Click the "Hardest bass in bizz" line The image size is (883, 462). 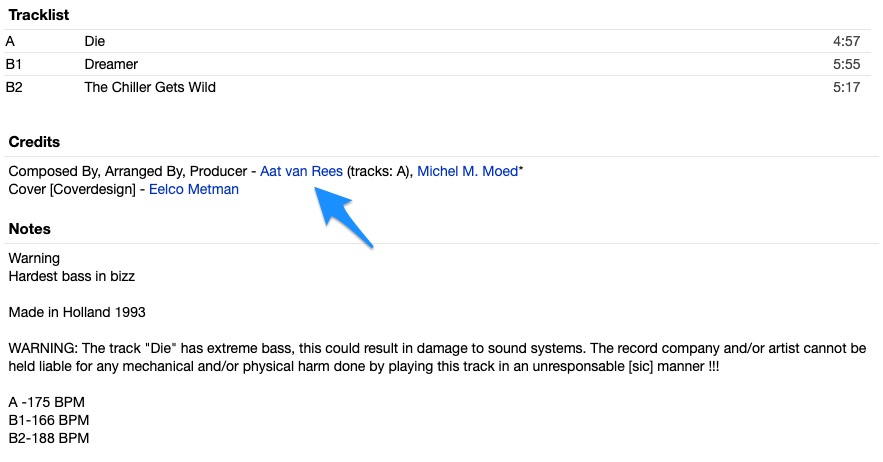pyautogui.click(x=72, y=276)
